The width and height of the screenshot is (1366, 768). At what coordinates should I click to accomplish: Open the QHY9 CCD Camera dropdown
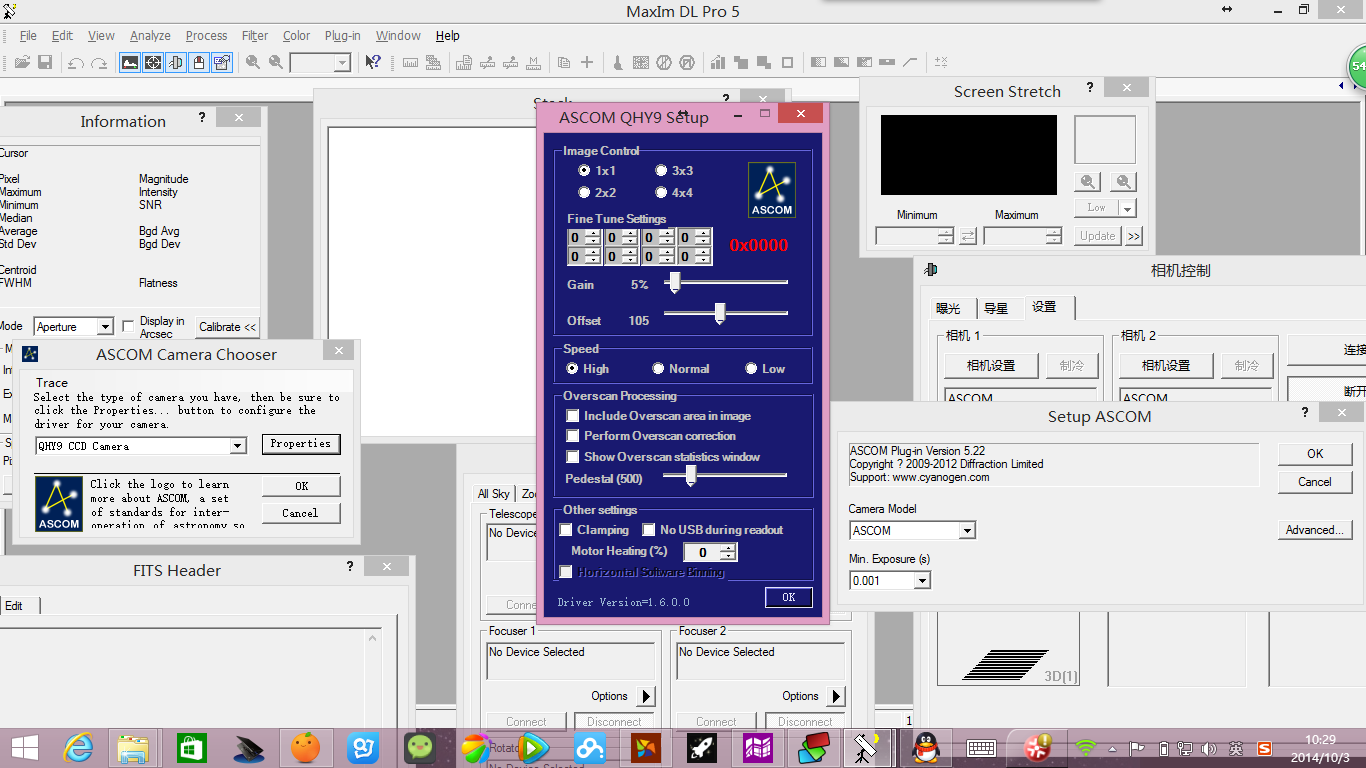(238, 446)
